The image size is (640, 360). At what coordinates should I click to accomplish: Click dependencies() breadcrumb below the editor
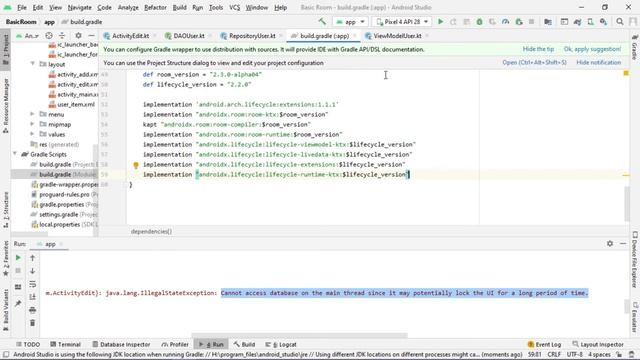point(151,231)
